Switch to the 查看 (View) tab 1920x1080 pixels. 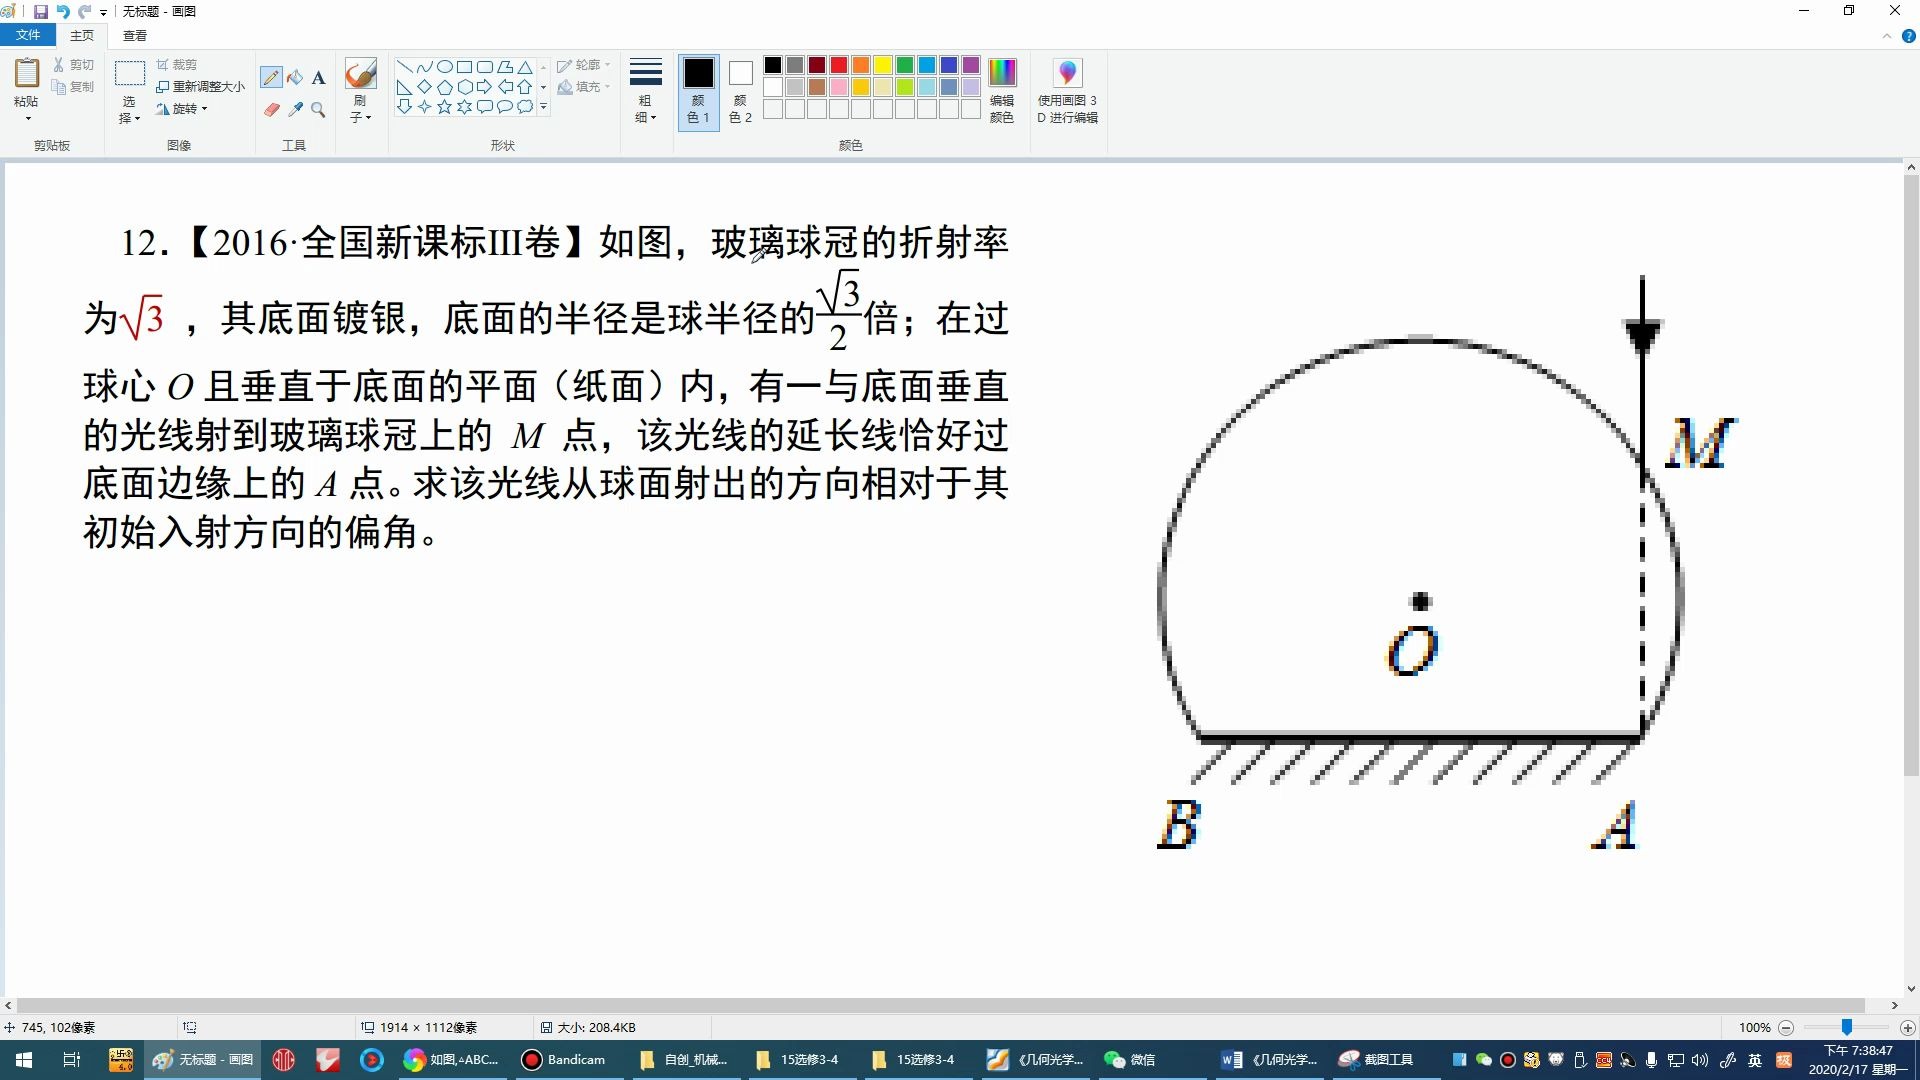pyautogui.click(x=134, y=35)
